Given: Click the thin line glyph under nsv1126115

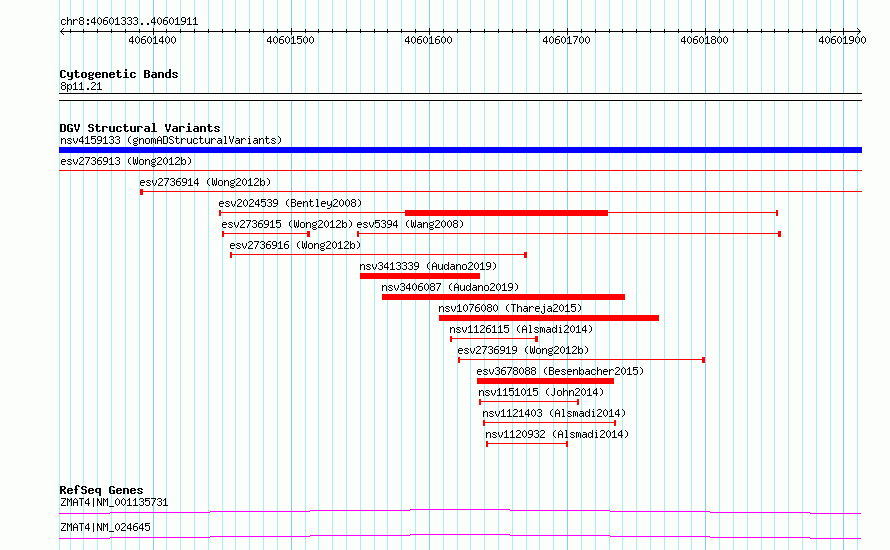Looking at the screenshot, I should (494, 339).
